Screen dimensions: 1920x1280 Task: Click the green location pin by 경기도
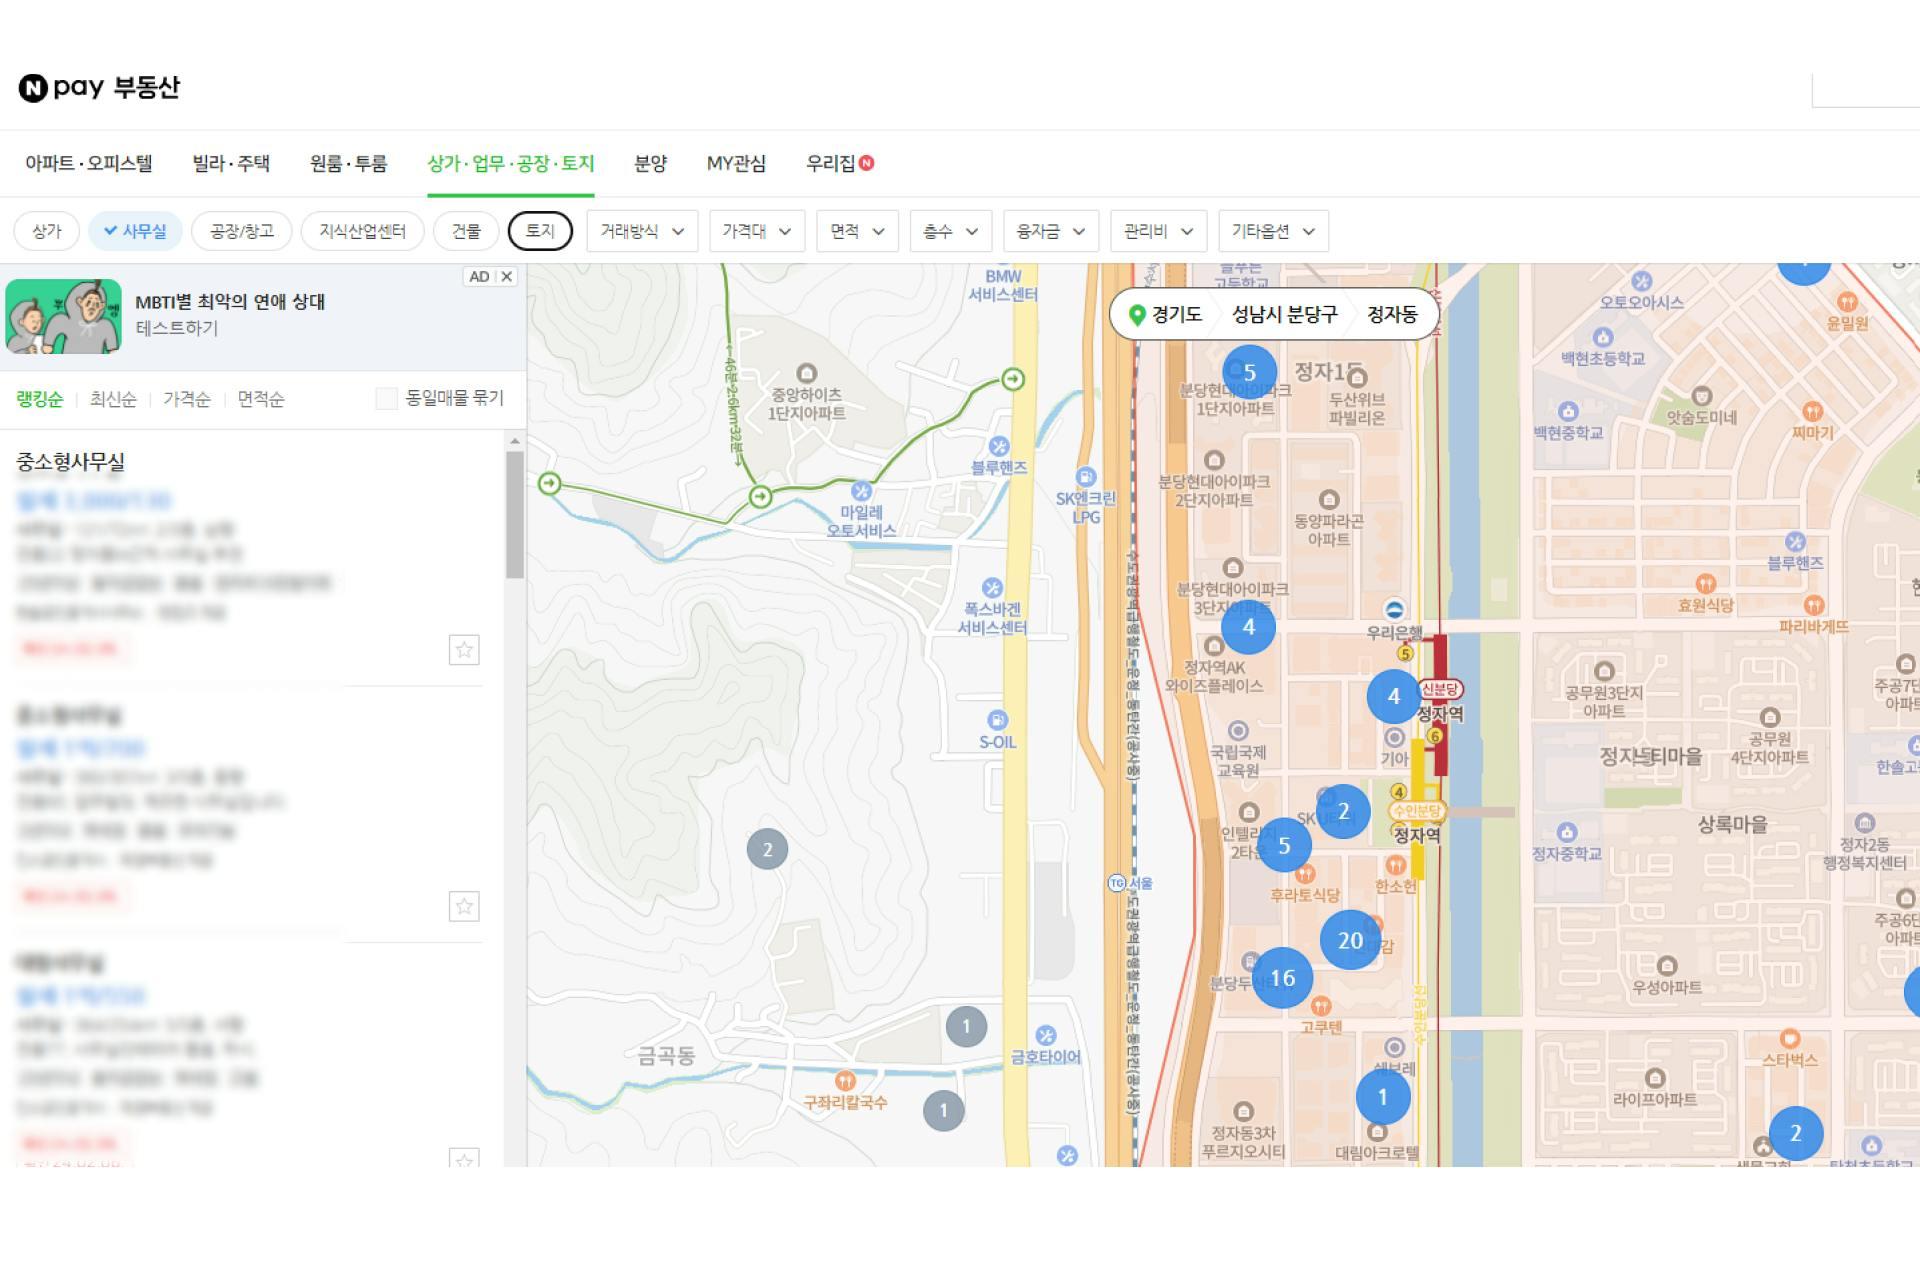click(1136, 315)
